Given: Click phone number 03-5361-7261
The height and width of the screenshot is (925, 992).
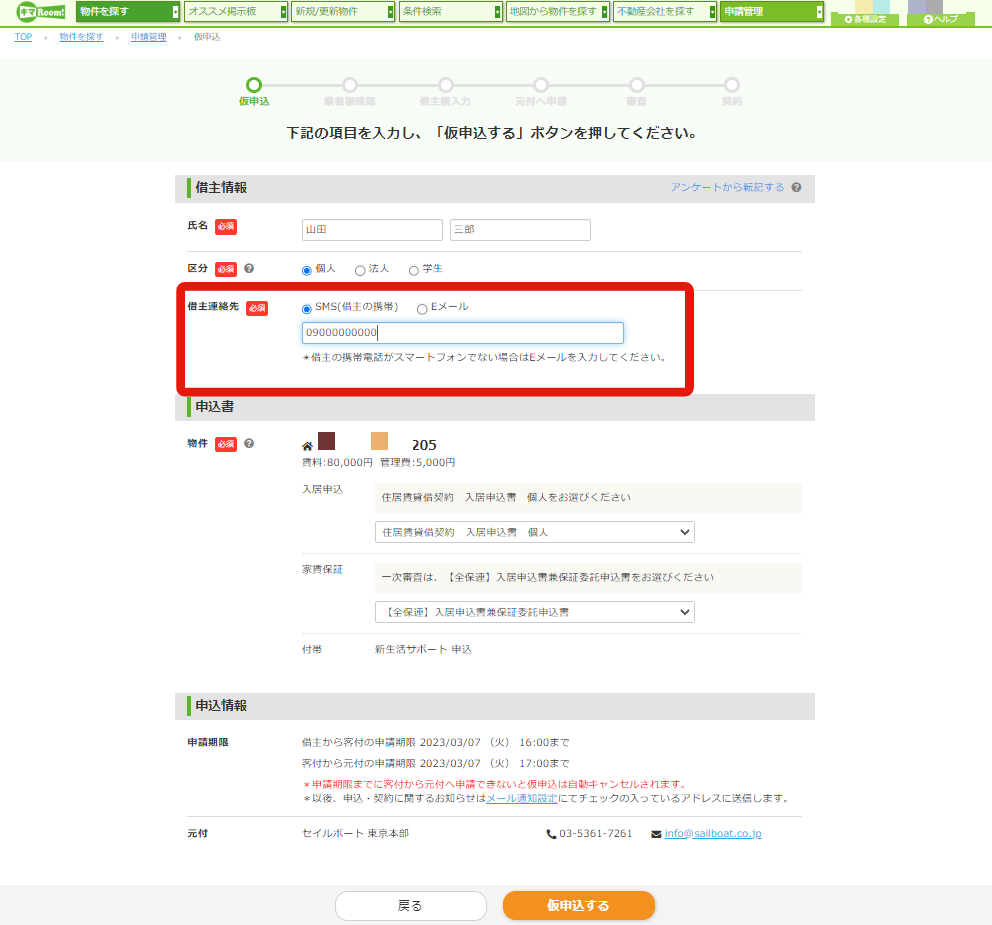Looking at the screenshot, I should (595, 833).
